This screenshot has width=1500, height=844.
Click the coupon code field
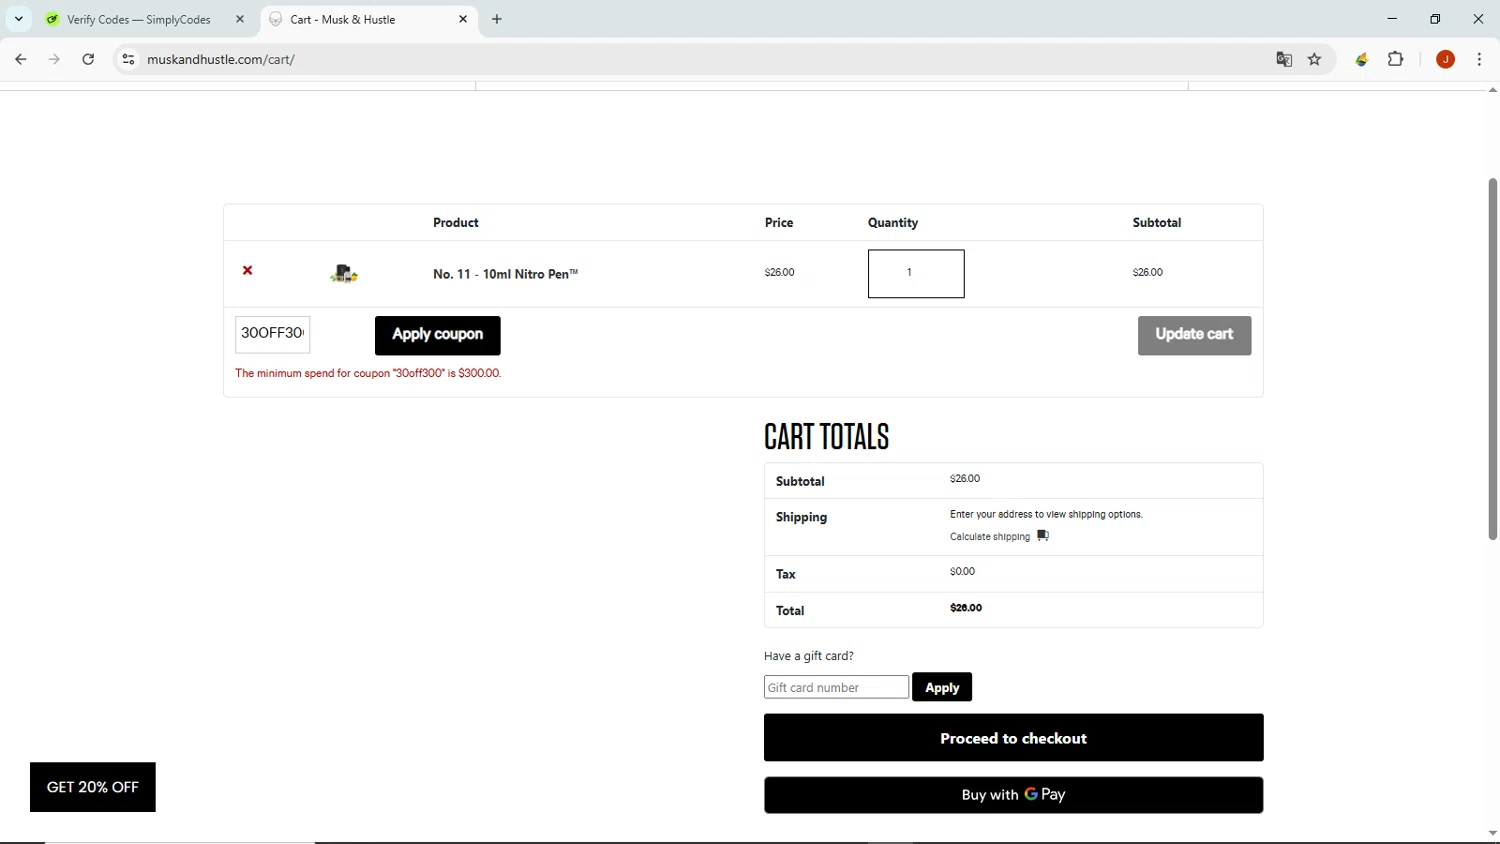click(x=273, y=334)
